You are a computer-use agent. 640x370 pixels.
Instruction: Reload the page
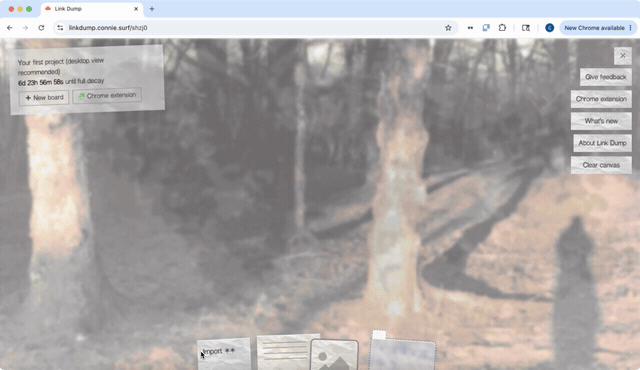(41, 28)
